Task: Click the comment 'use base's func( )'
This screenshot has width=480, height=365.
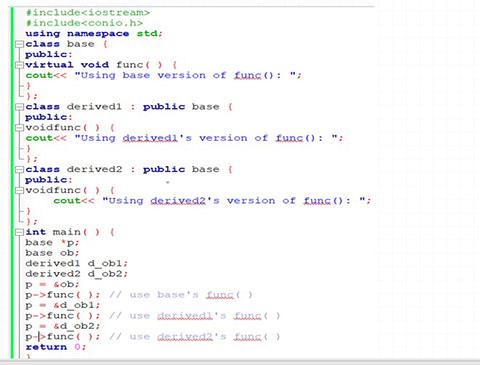Action: tap(181, 295)
